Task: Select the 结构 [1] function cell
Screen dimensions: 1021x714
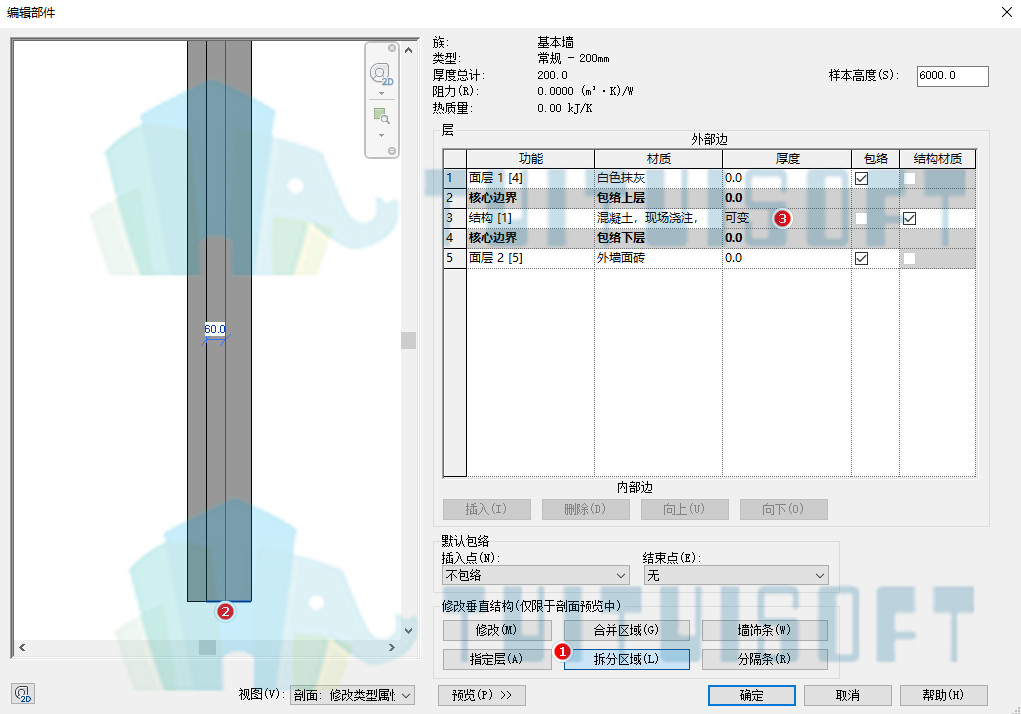Action: (530, 218)
